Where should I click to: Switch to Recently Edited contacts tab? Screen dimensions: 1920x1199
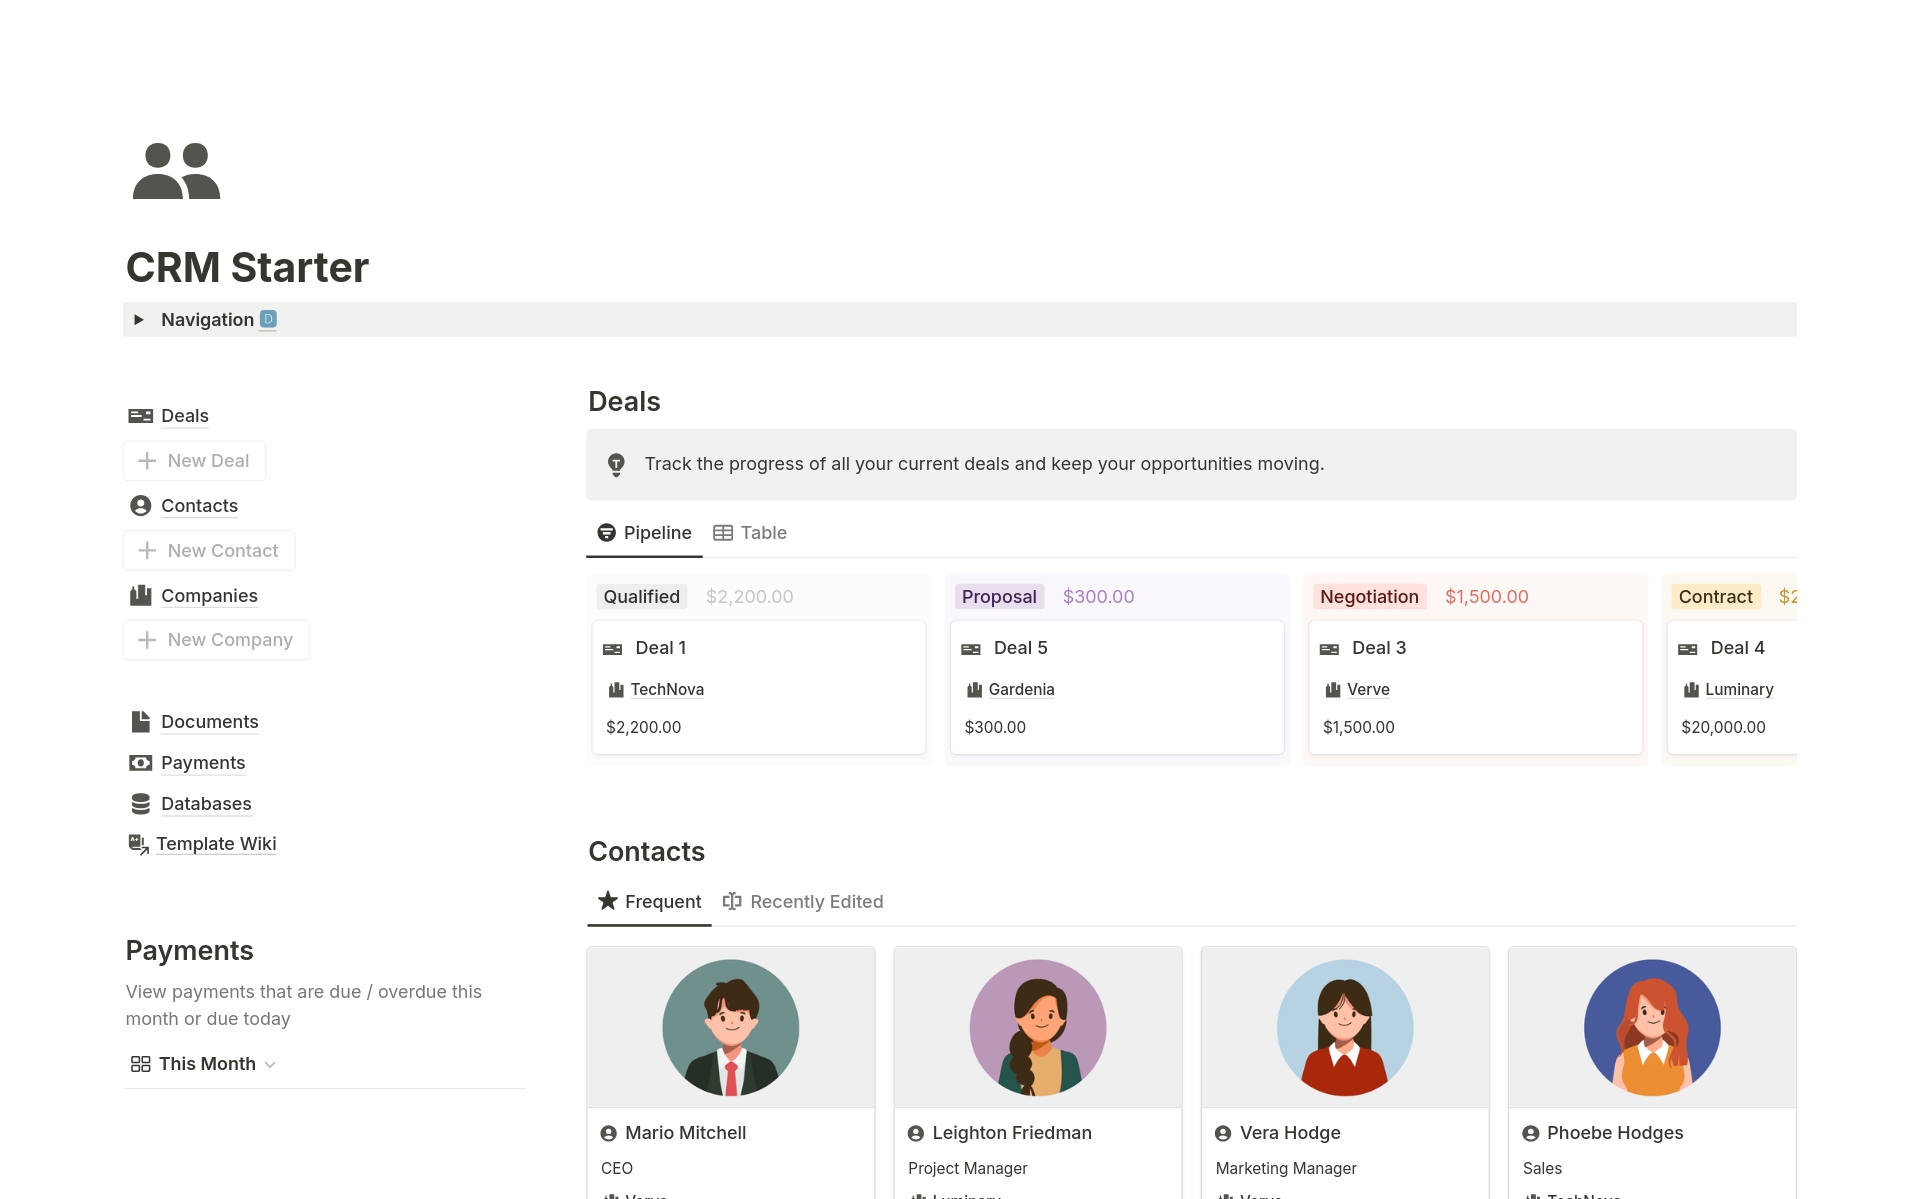coord(803,902)
